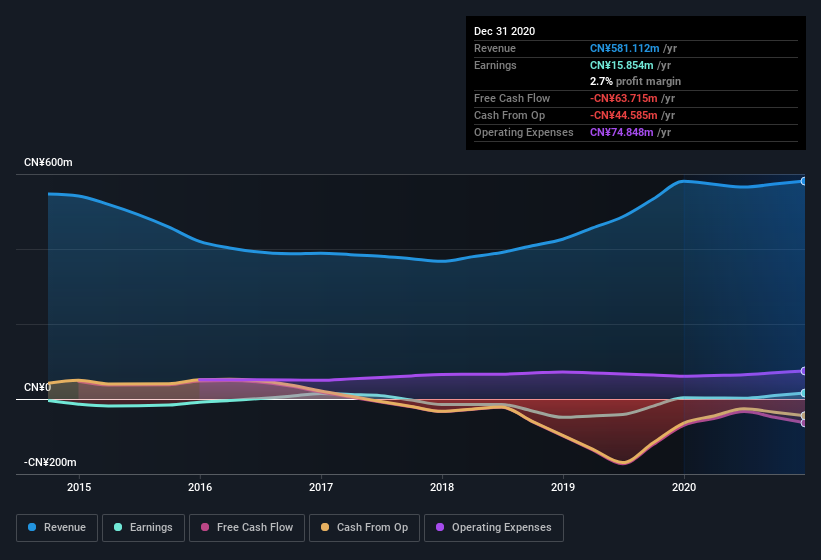Click the -CN¥63.715m free cash flow value

point(624,98)
